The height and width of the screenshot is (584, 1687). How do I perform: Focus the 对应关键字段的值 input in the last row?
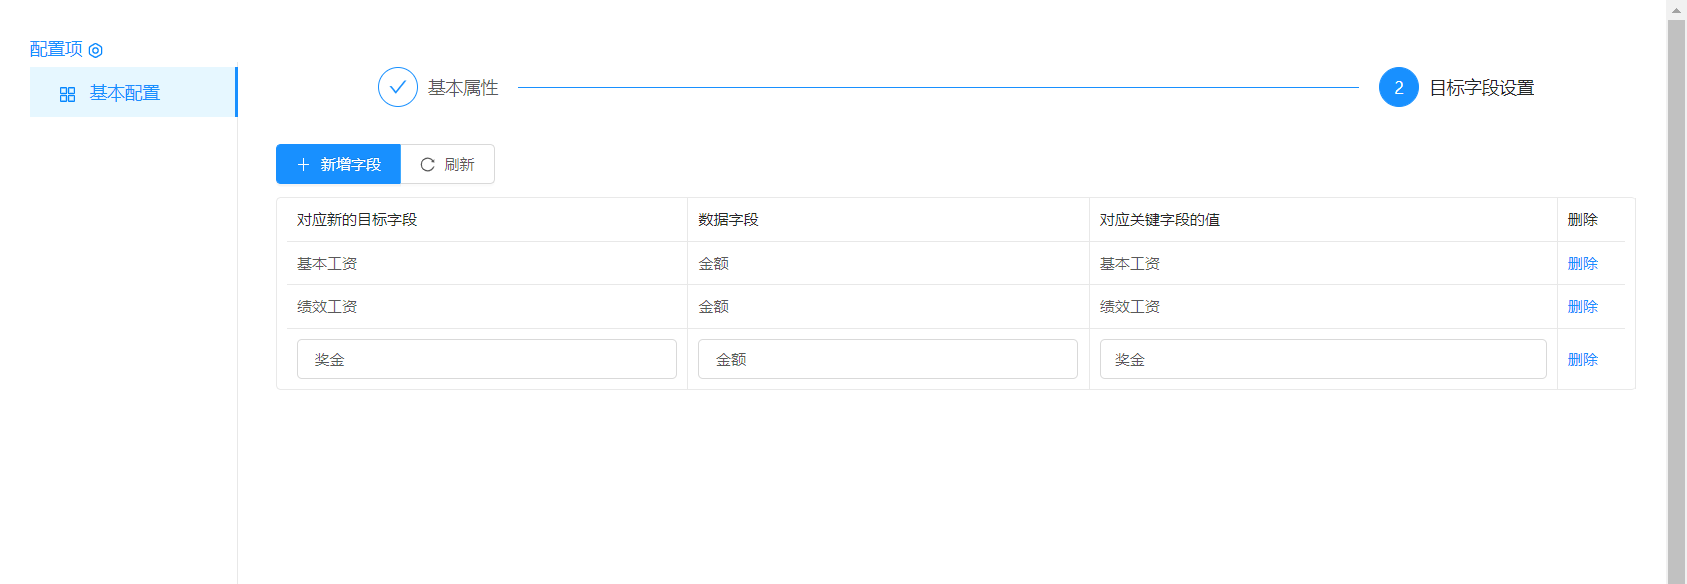tap(1322, 360)
